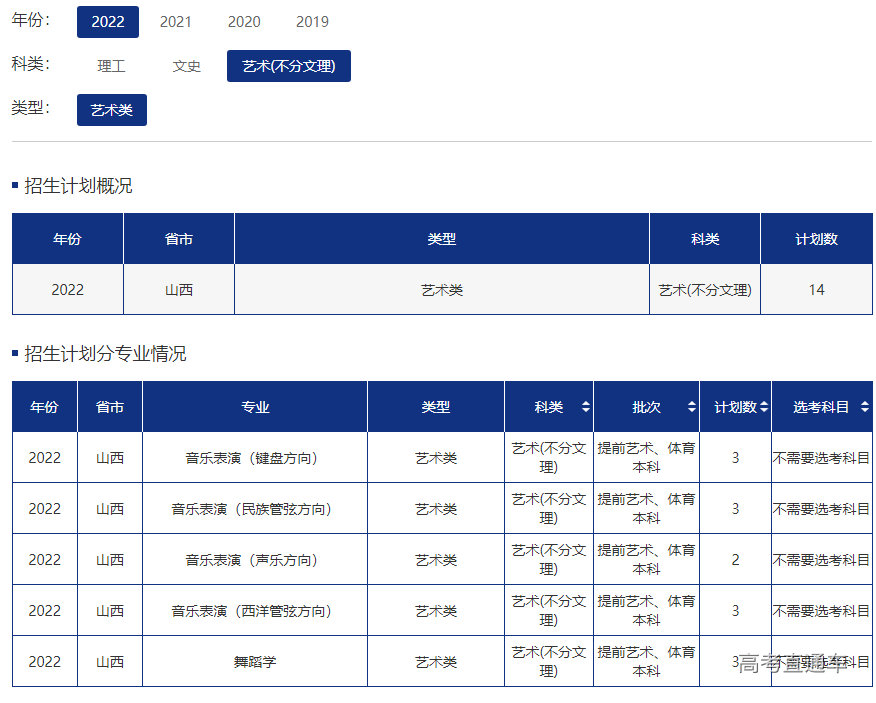Select 理工 subject category
Screen dimensions: 876x703
pos(111,66)
